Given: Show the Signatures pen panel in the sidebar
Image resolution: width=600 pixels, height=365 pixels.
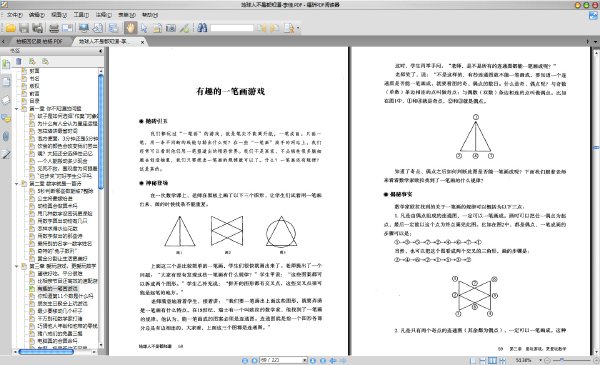Looking at the screenshot, I should pyautogui.click(x=6, y=154).
